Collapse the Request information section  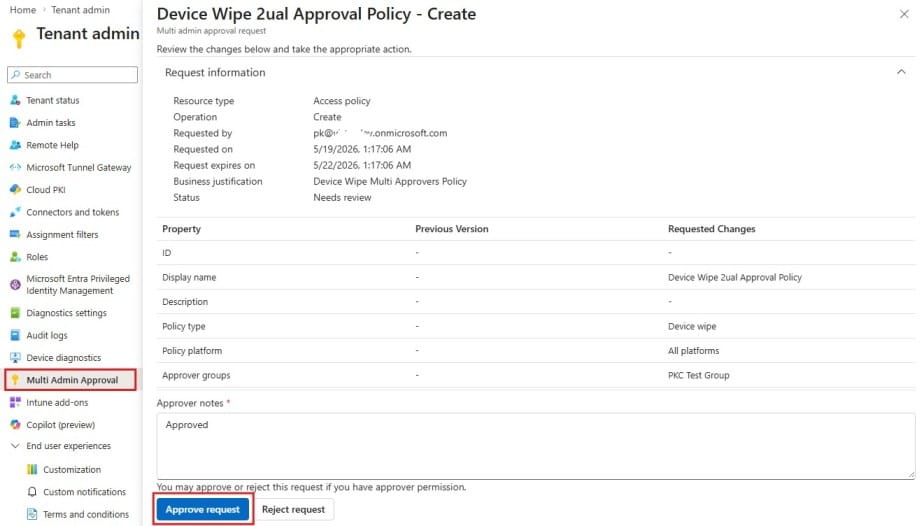pyautogui.click(x=901, y=72)
